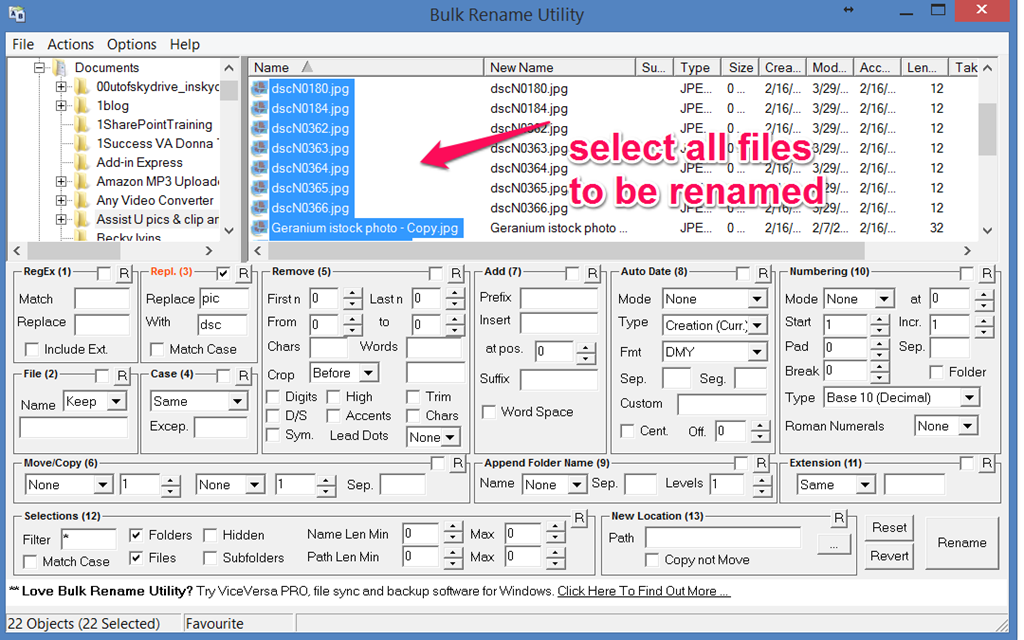The image size is (1024, 640).
Task: Enable the Match Case checkbox in Repl. panel
Action: click(x=157, y=349)
